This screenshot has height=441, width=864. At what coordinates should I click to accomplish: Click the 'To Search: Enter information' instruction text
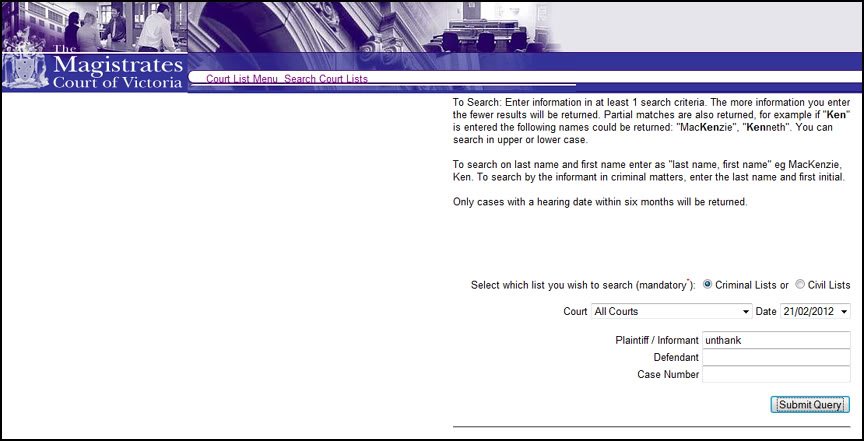coord(651,121)
